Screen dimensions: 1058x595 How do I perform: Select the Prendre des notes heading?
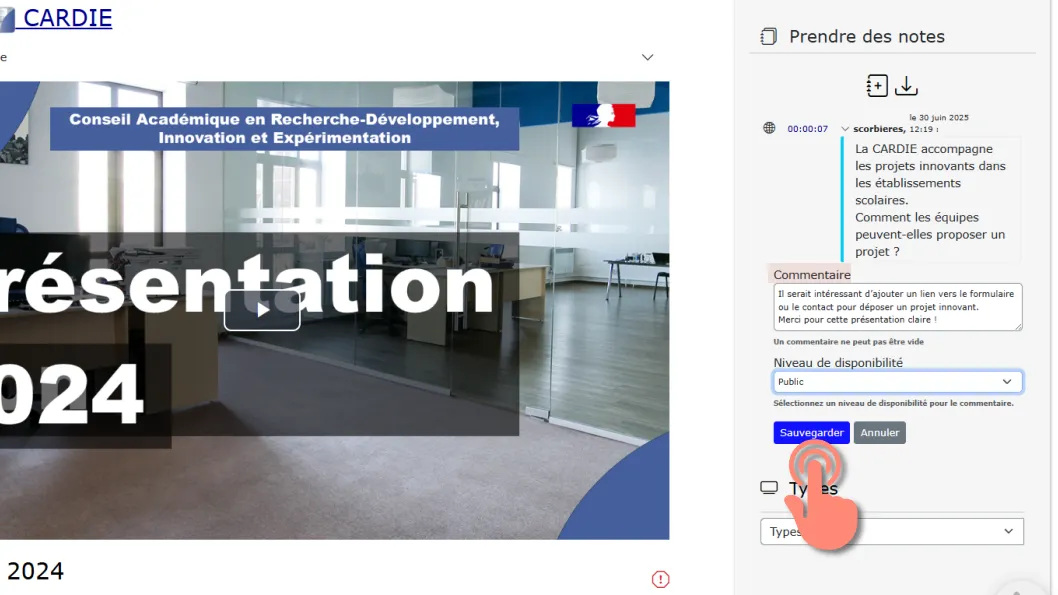(x=866, y=36)
